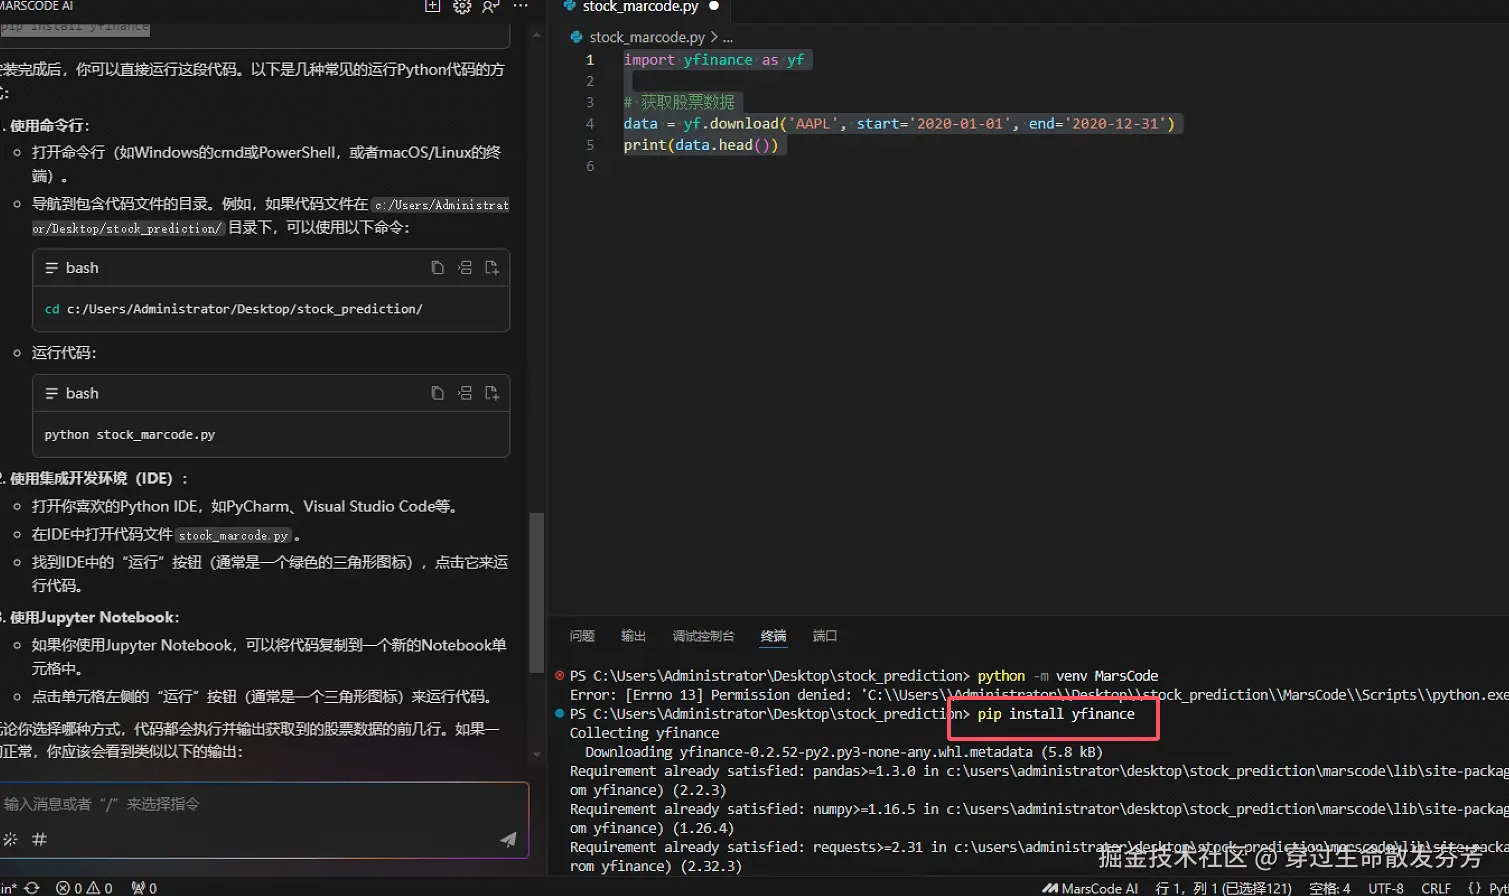Switch to the 问题 panel tab

[x=582, y=636]
